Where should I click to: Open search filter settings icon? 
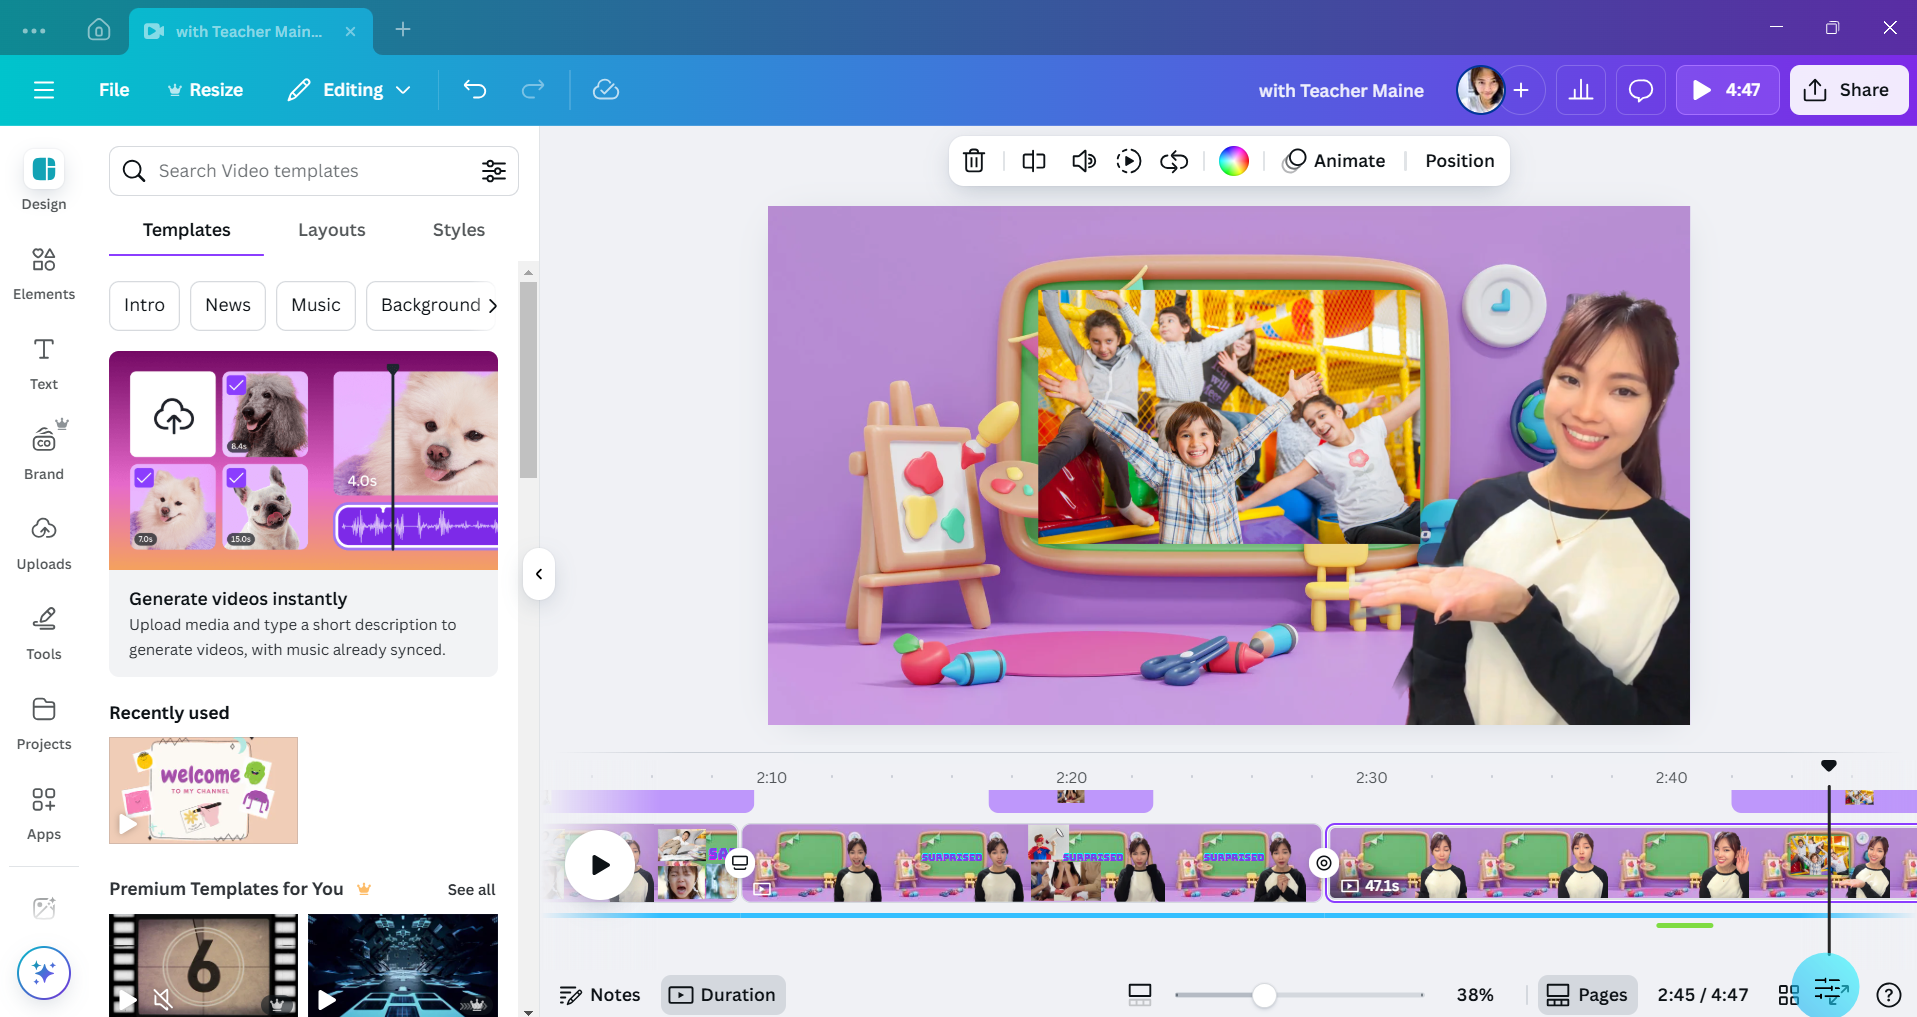coord(494,171)
